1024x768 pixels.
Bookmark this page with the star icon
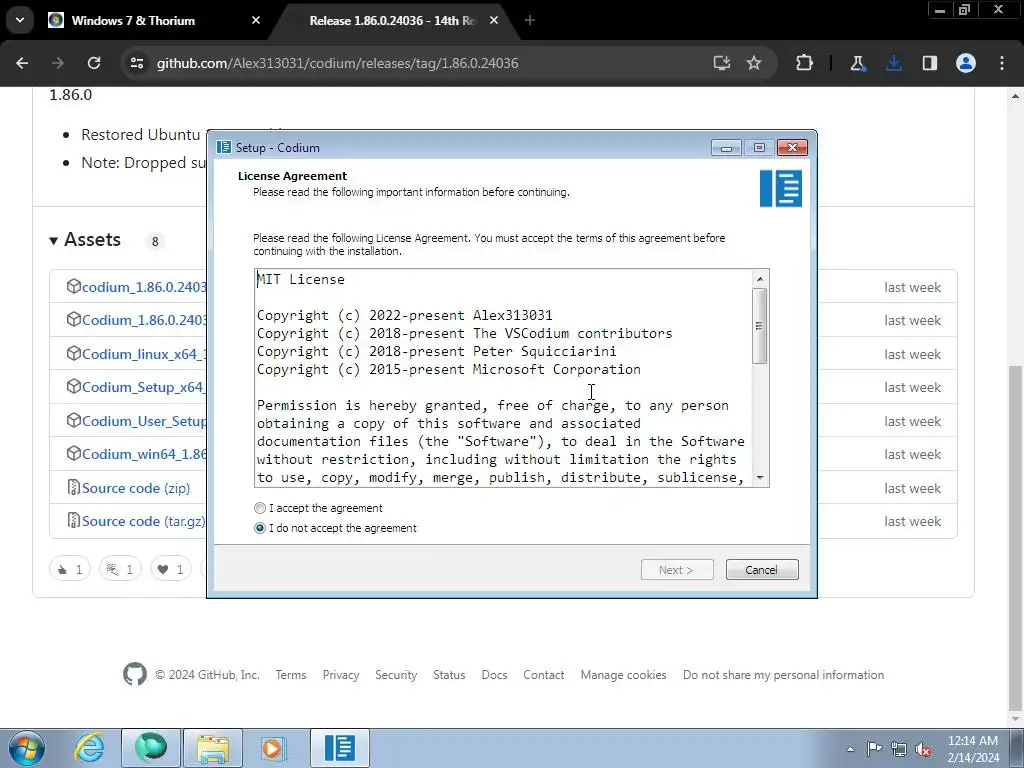(754, 63)
